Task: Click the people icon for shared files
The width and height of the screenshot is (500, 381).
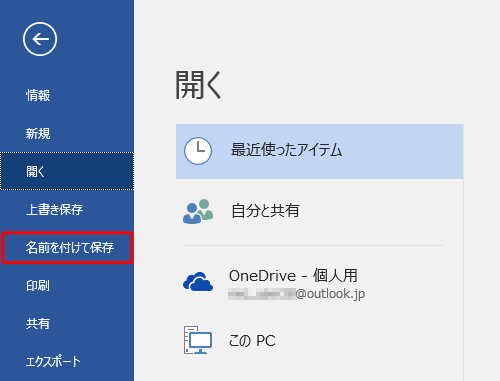Action: (198, 212)
